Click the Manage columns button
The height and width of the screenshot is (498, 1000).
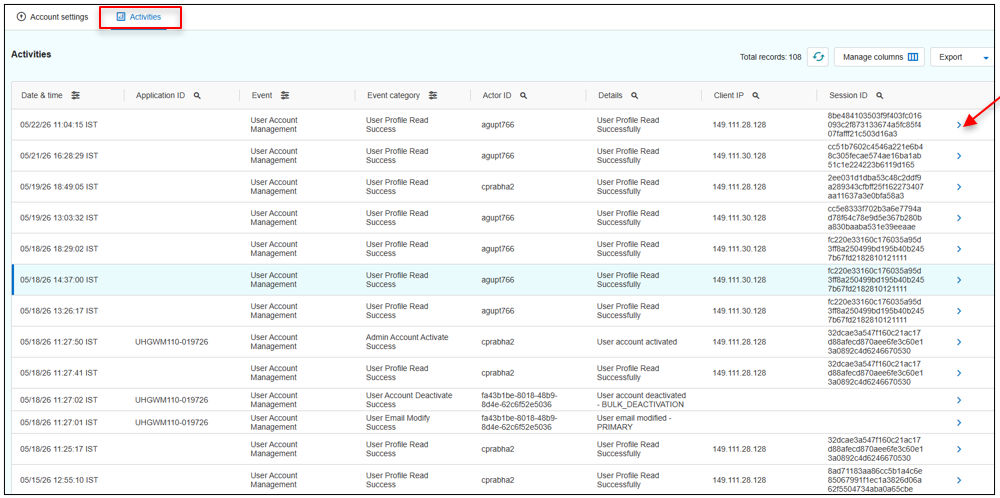(x=879, y=57)
